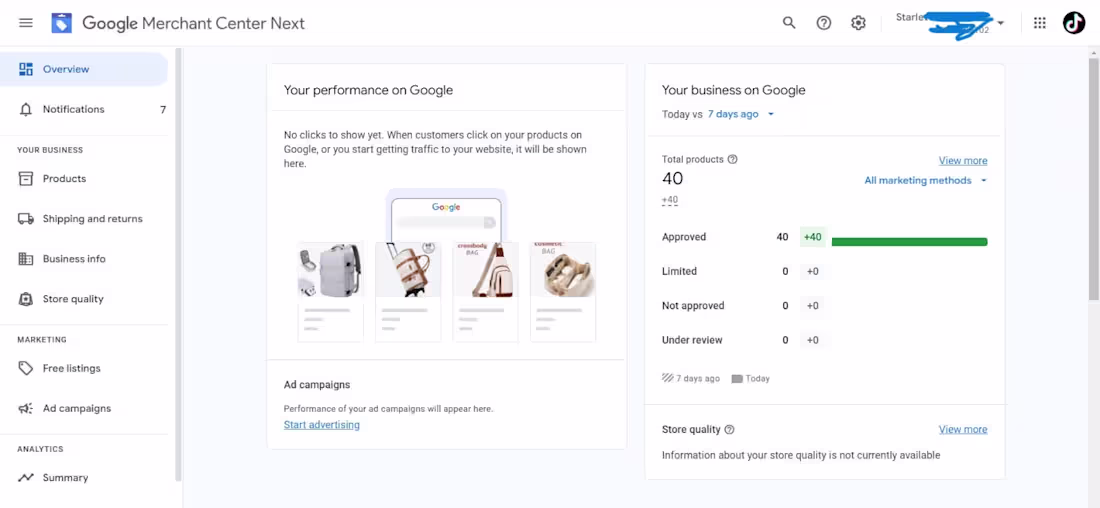Viewport: 1100px width, 508px height.
Task: Click the Today legend entry
Action: point(751,379)
